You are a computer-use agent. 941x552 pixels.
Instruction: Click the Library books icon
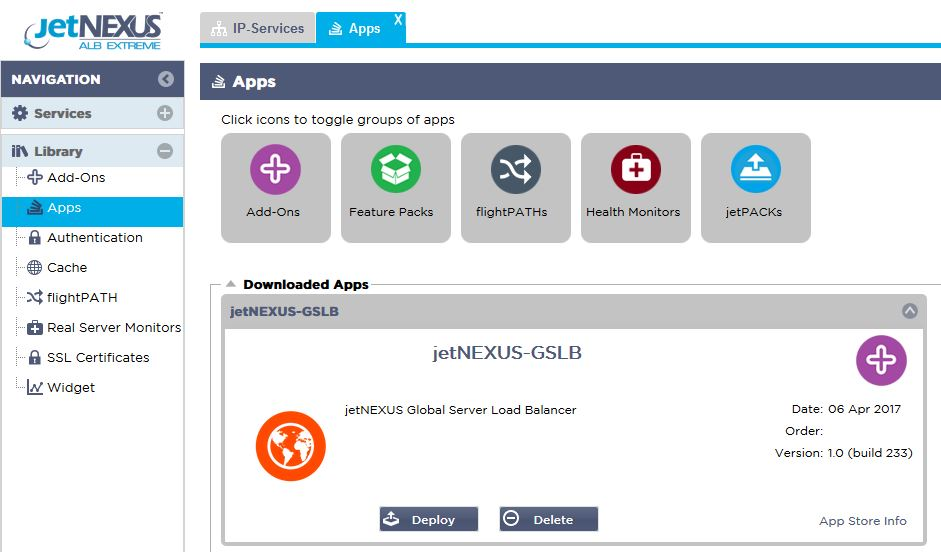click(20, 151)
